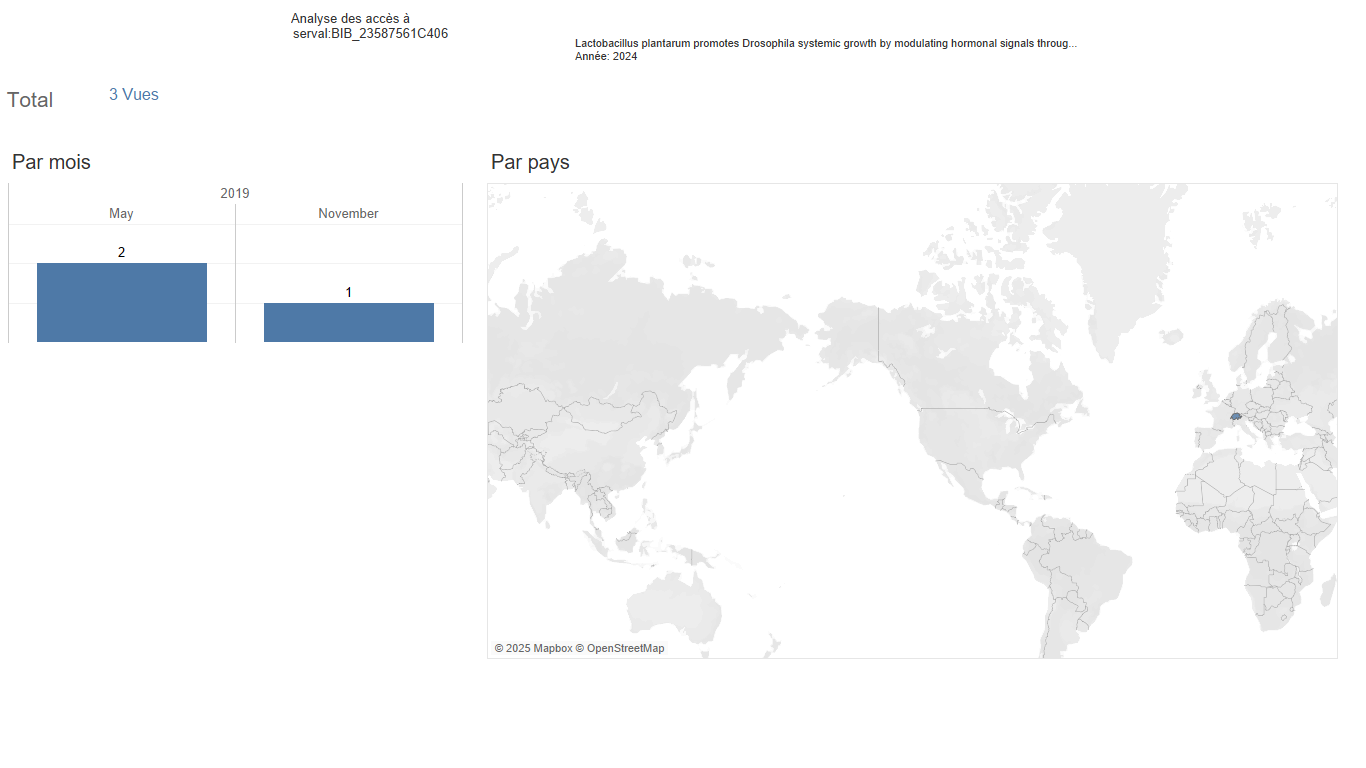Click the 'November' column header
This screenshot has width=1366, height=768.
coord(348,214)
